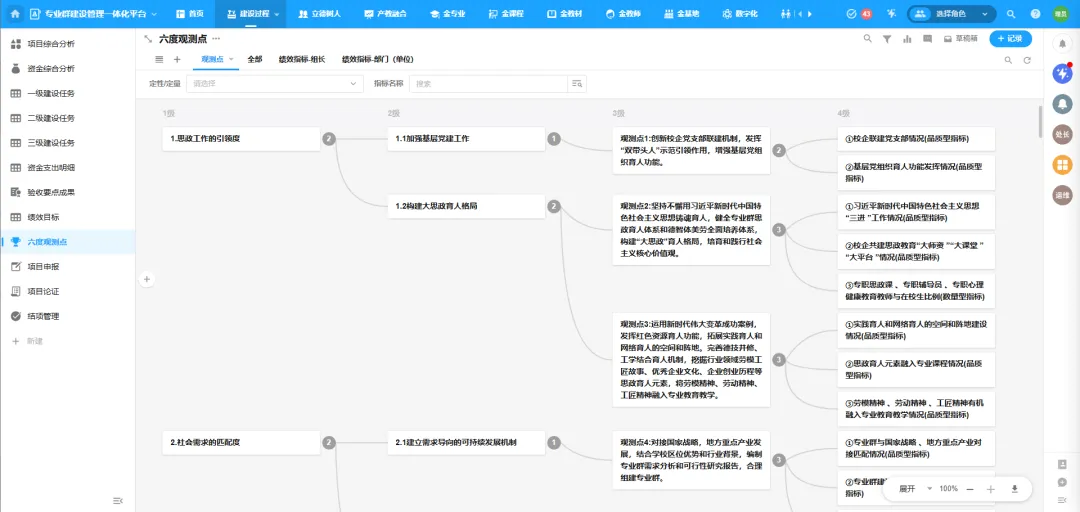
Task: Click the zoom out minus button
Action: pos(970,489)
